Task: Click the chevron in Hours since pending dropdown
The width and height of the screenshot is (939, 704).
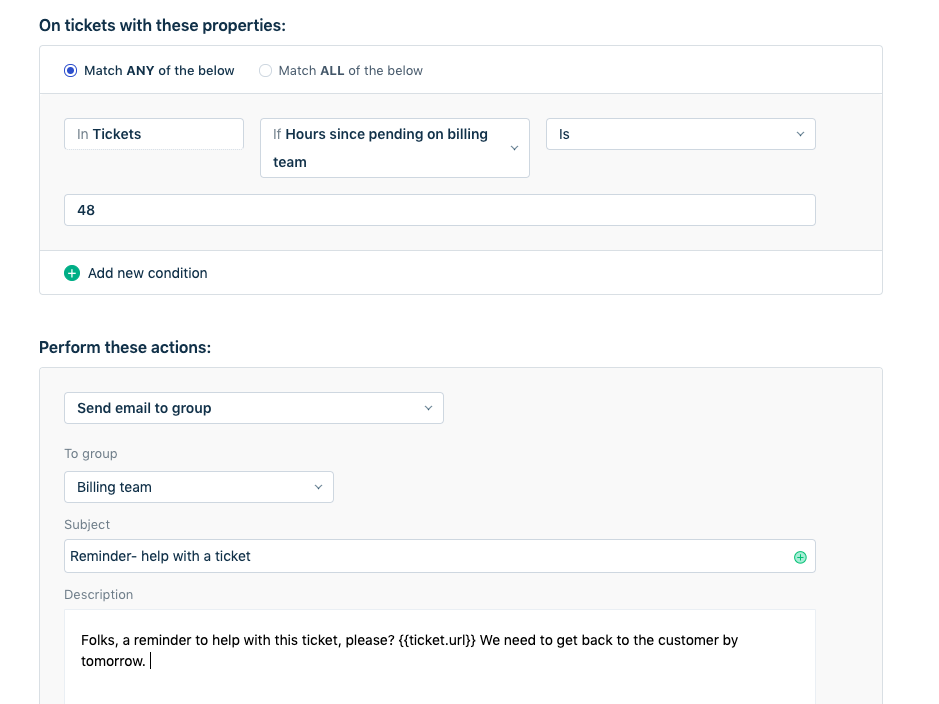Action: click(514, 148)
